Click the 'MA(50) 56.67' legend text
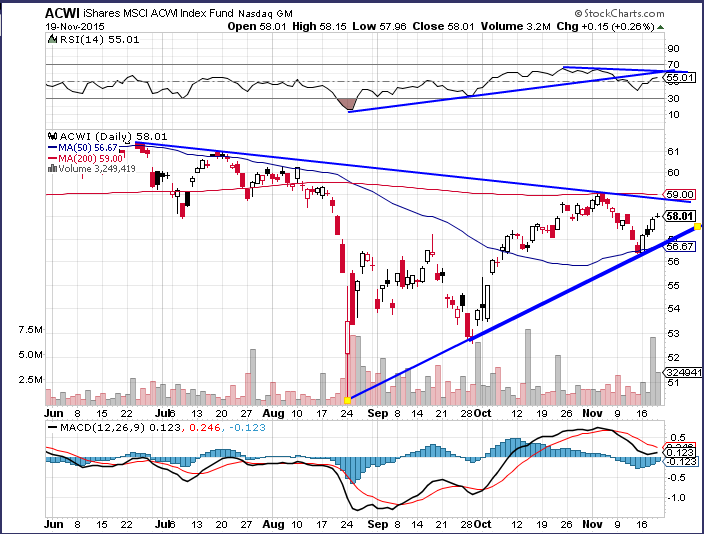This screenshot has width=704, height=534. [88, 148]
